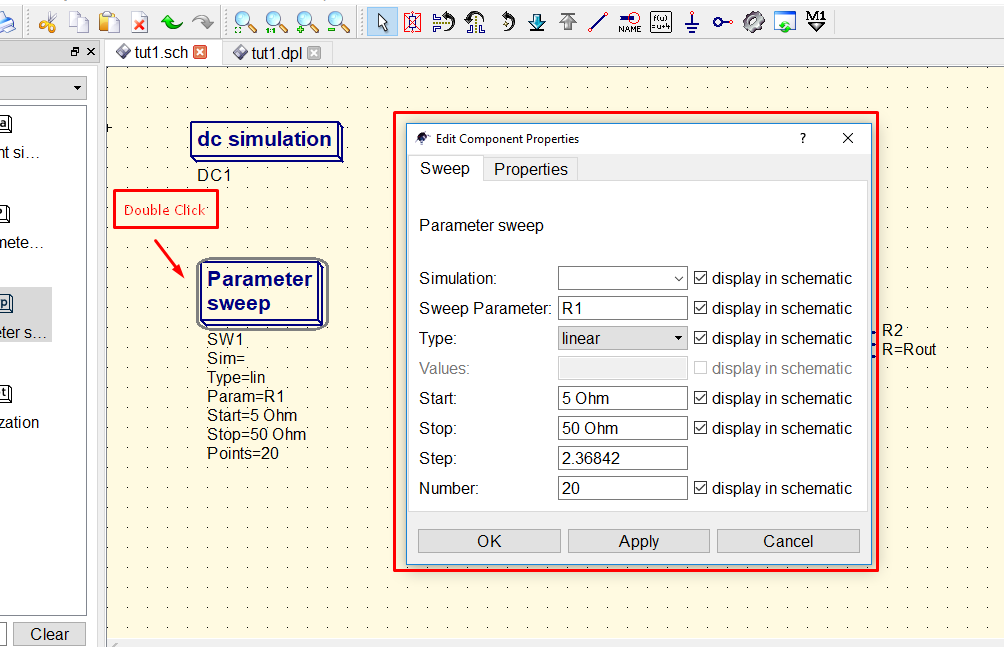Click the Insert Equation icon
Viewport: 1004px width, 647px height.
661,23
